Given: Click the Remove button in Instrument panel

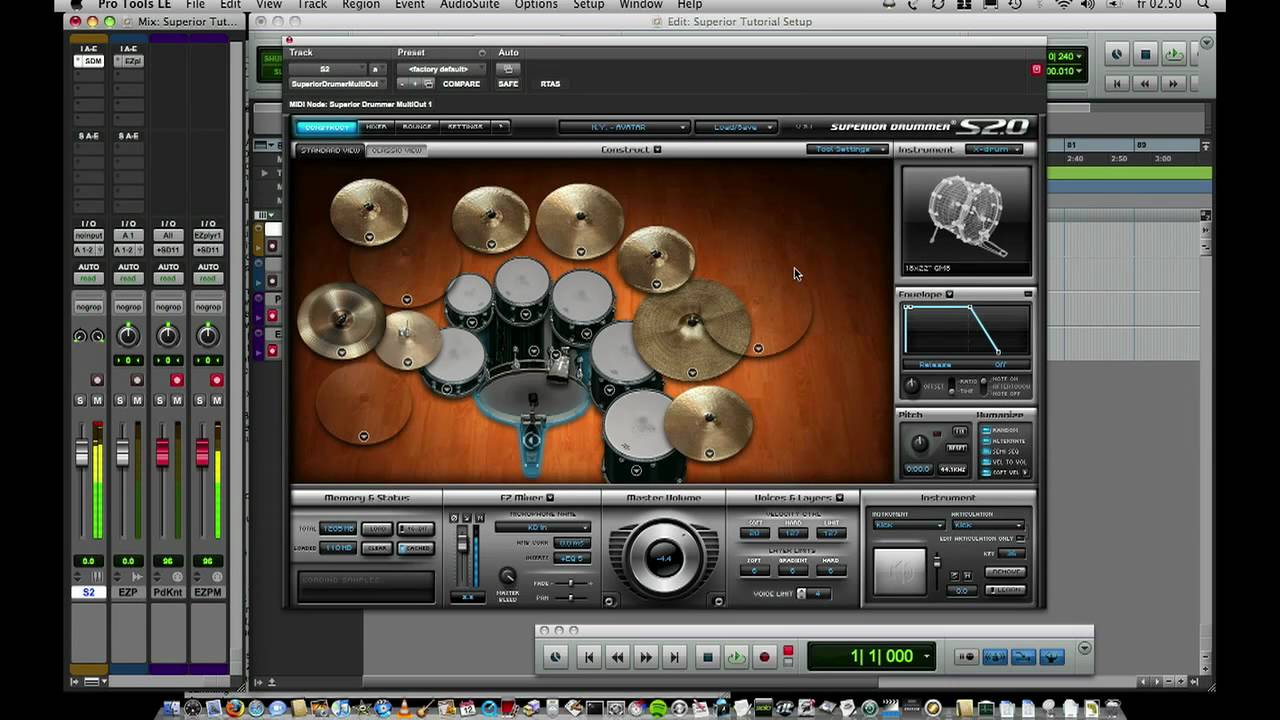Looking at the screenshot, I should coord(1005,571).
